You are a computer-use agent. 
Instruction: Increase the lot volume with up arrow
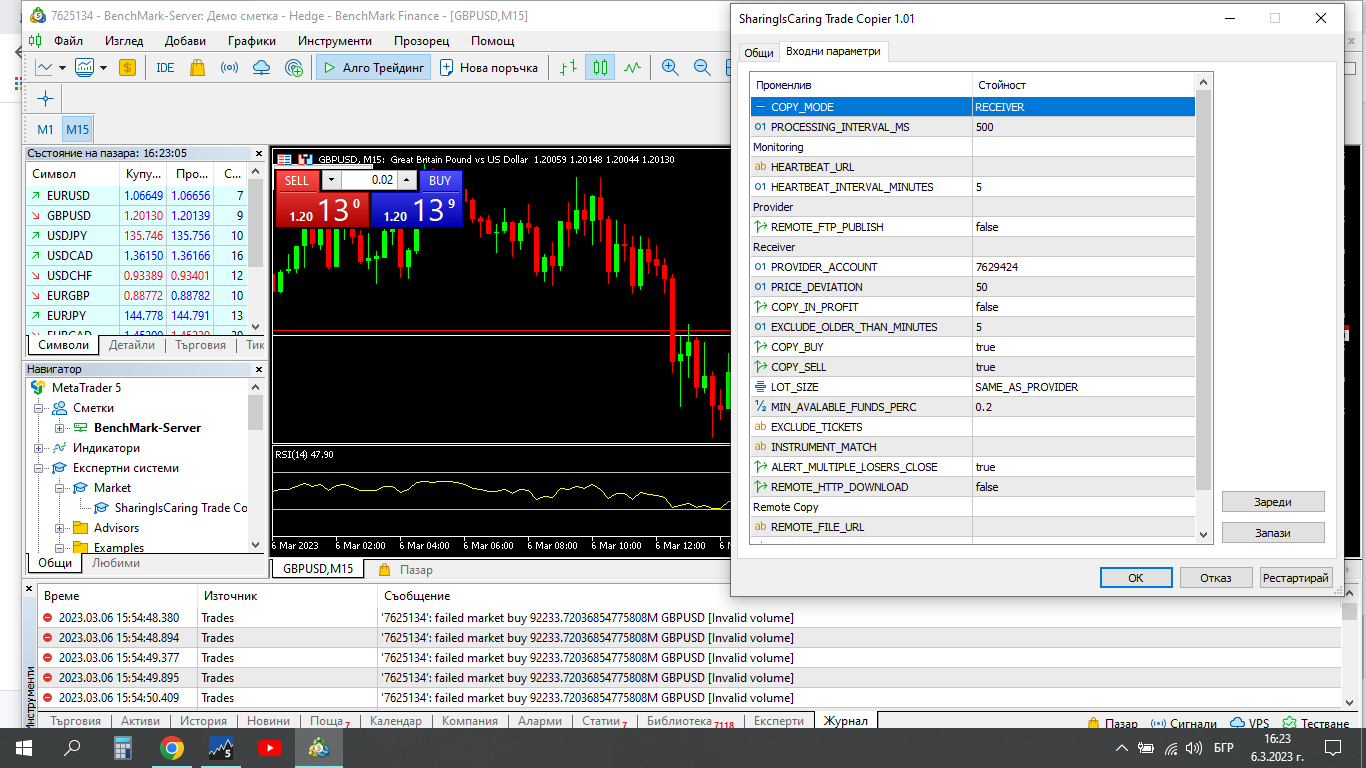pos(407,181)
